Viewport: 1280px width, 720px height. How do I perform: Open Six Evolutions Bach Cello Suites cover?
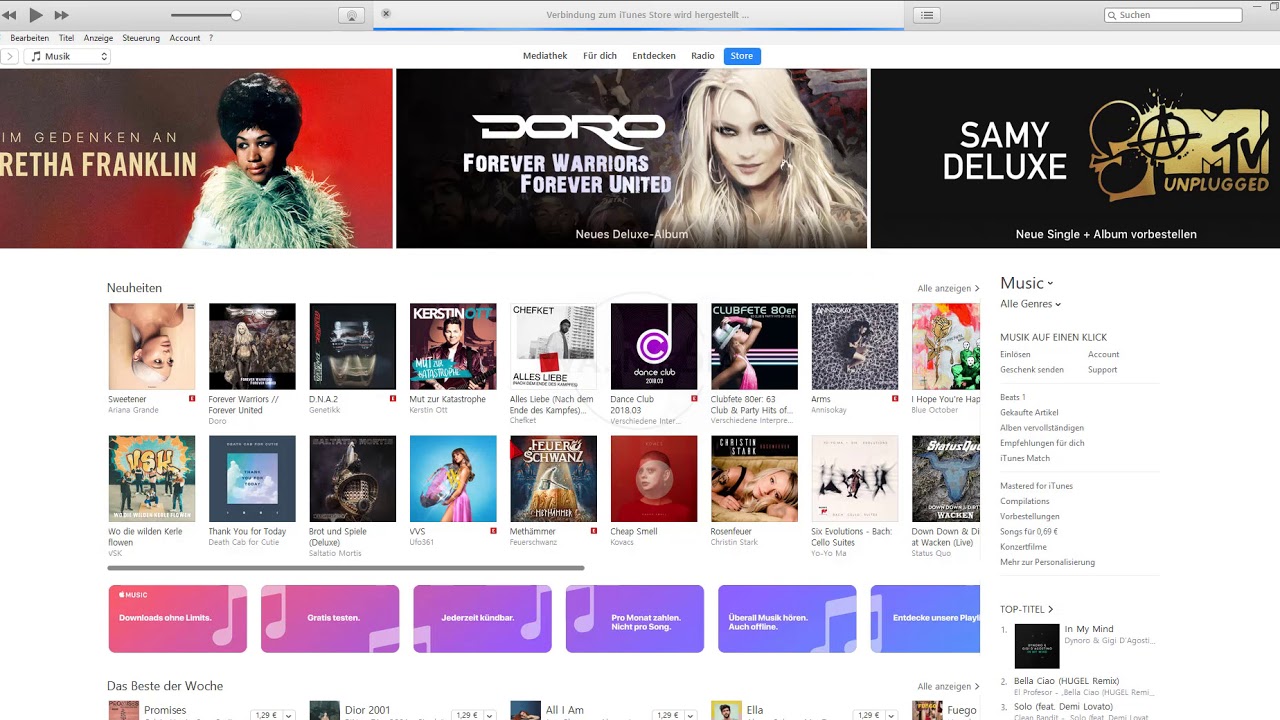tap(855, 478)
